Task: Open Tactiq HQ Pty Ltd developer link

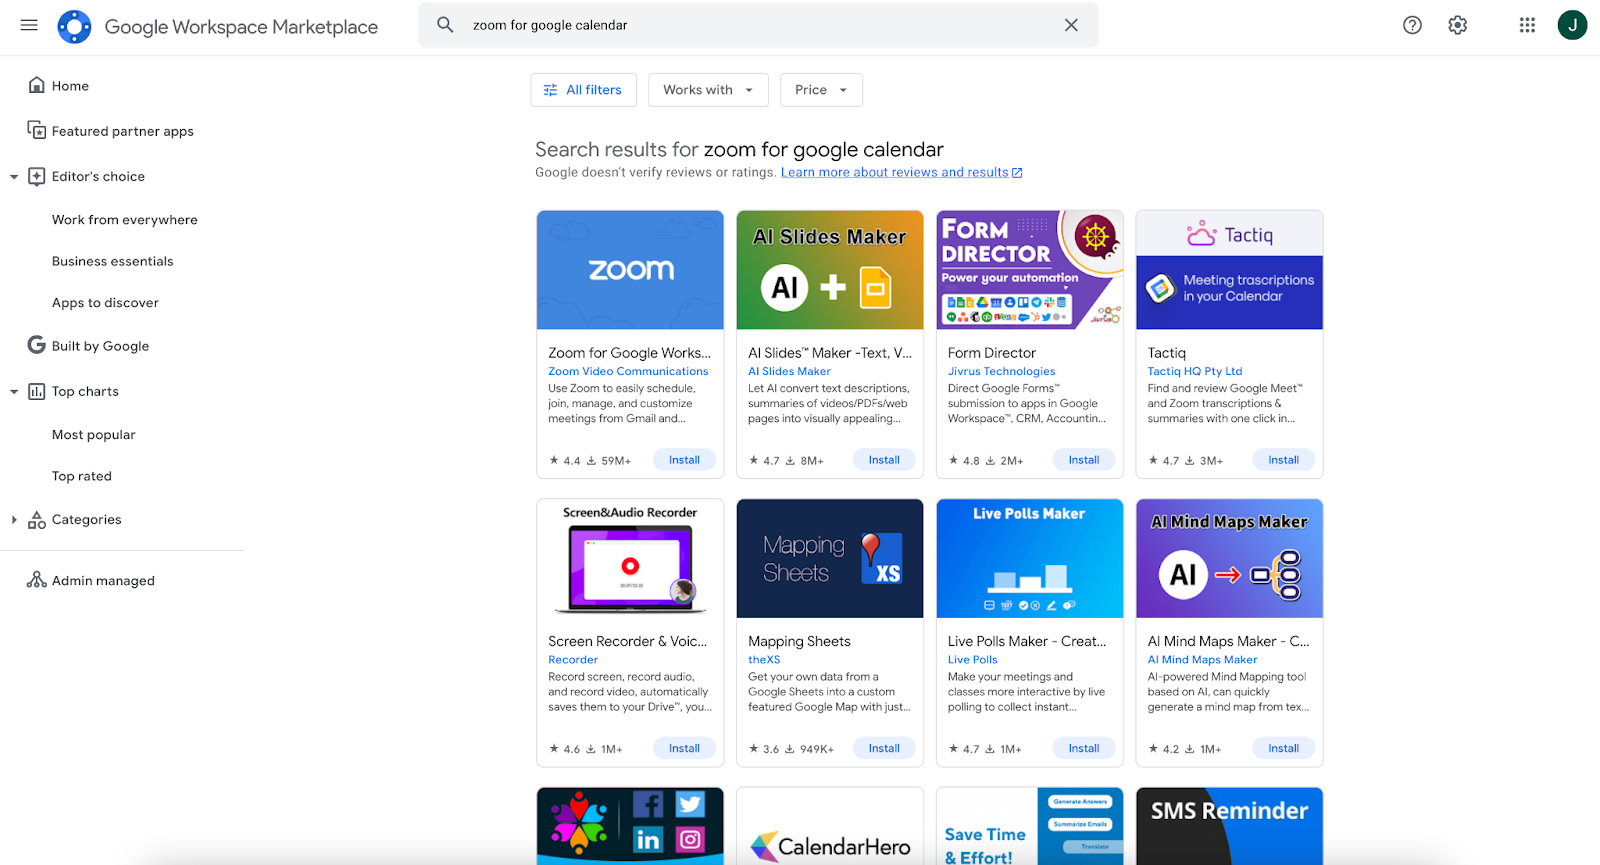Action: pyautogui.click(x=1195, y=371)
